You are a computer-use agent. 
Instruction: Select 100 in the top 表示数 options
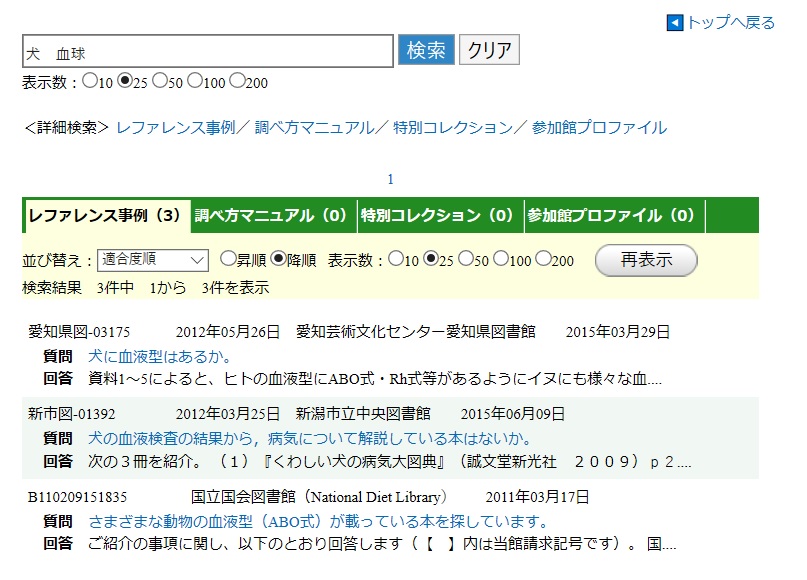tap(195, 80)
